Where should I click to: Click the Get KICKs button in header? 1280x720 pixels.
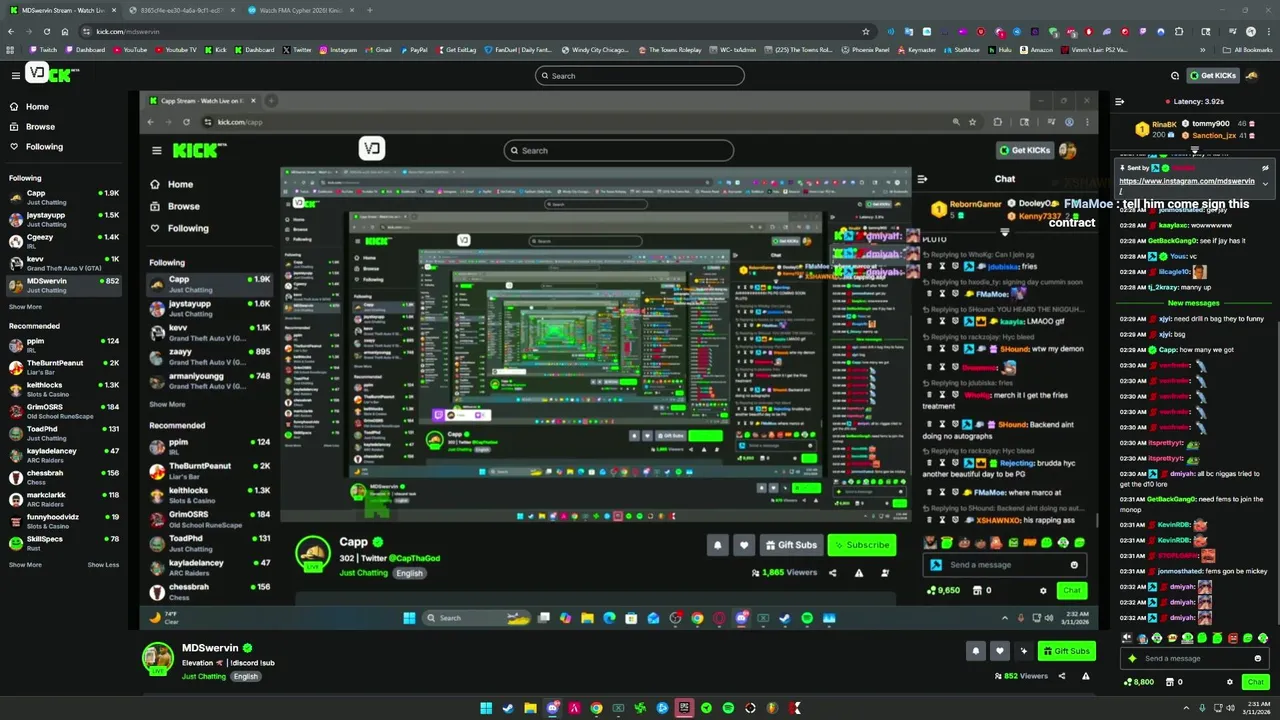coord(1212,76)
